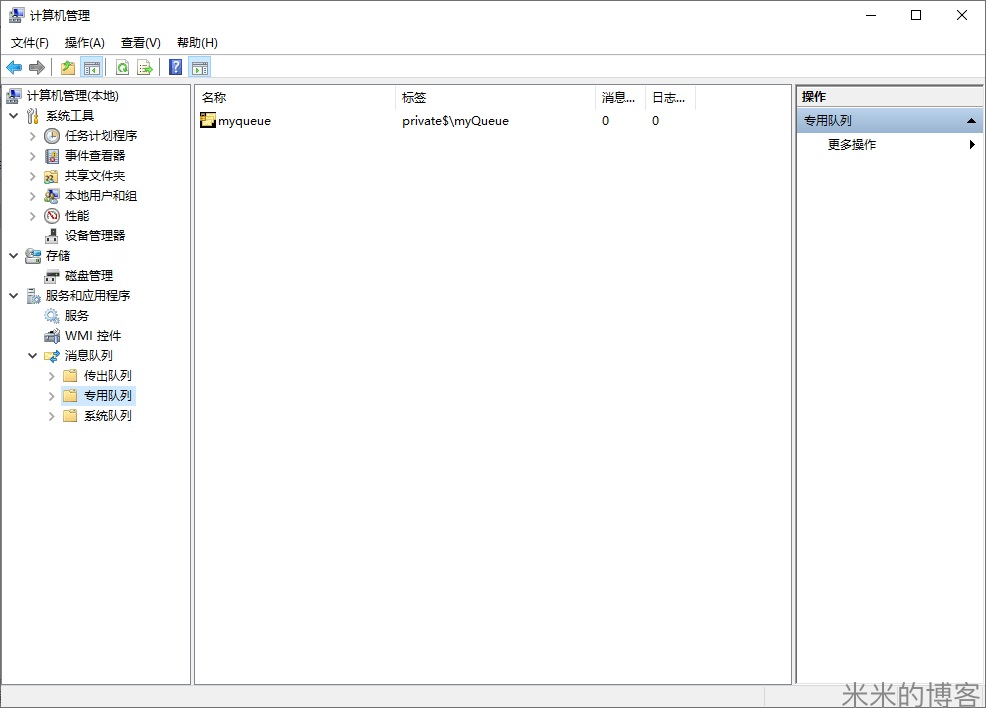Sort list by 名称 column header
The height and width of the screenshot is (708, 986).
click(x=295, y=98)
